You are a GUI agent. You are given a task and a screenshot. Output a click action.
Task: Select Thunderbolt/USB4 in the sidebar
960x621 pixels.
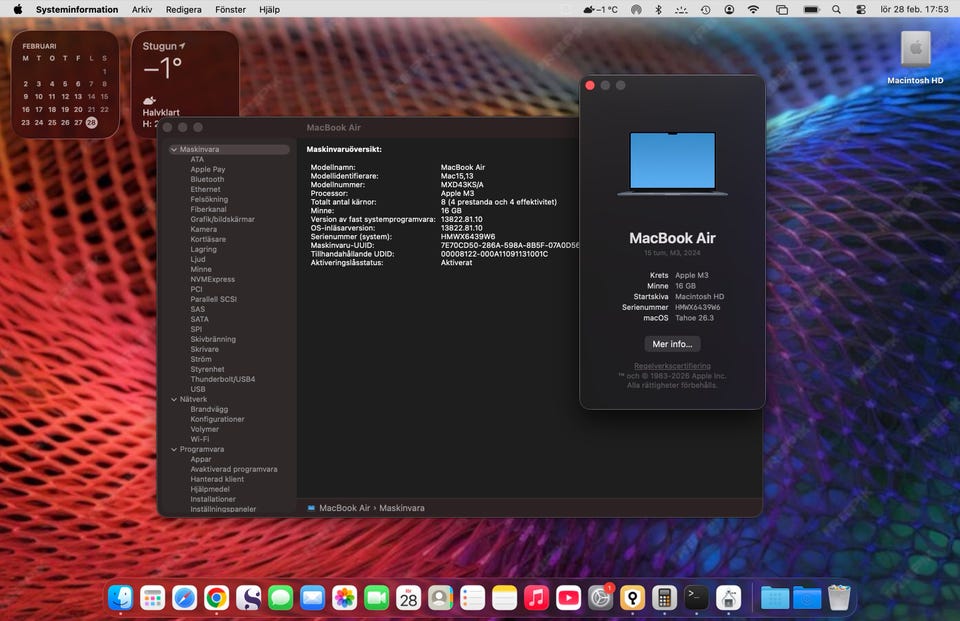pyautogui.click(x=222, y=379)
